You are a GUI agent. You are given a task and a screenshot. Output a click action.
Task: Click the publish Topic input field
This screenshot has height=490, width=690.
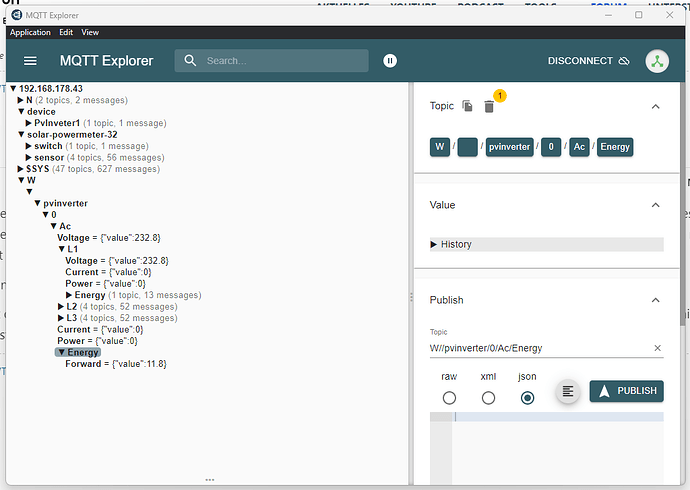pyautogui.click(x=540, y=348)
